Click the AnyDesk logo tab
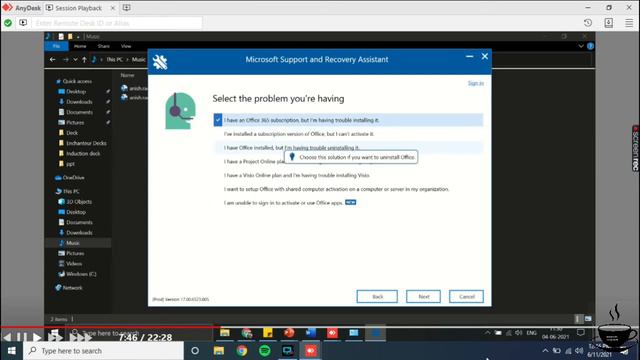This screenshot has width=640, height=360. tap(22, 8)
